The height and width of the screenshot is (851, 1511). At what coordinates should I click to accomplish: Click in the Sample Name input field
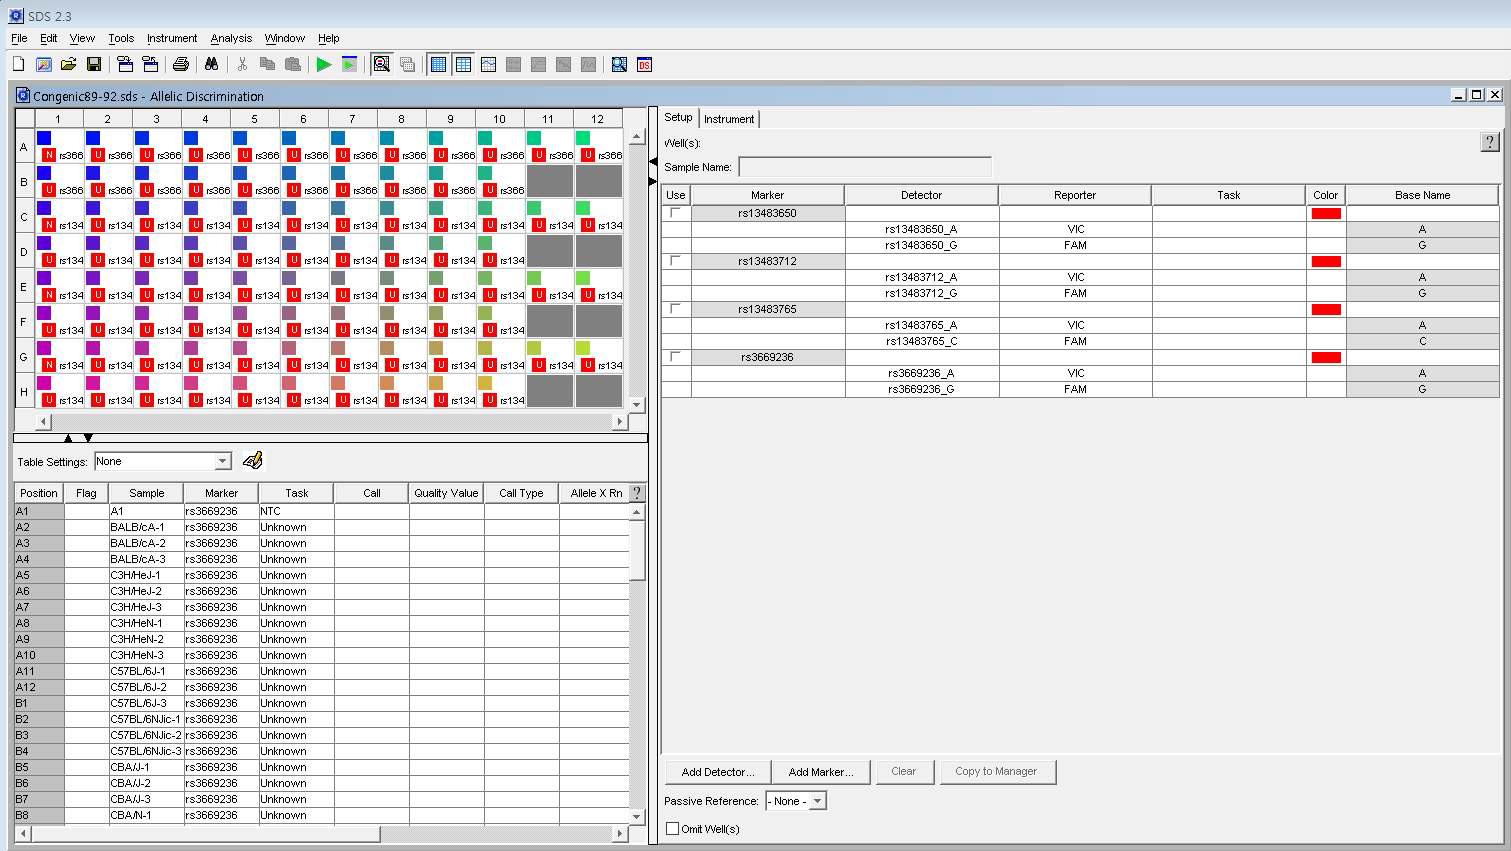coord(865,167)
